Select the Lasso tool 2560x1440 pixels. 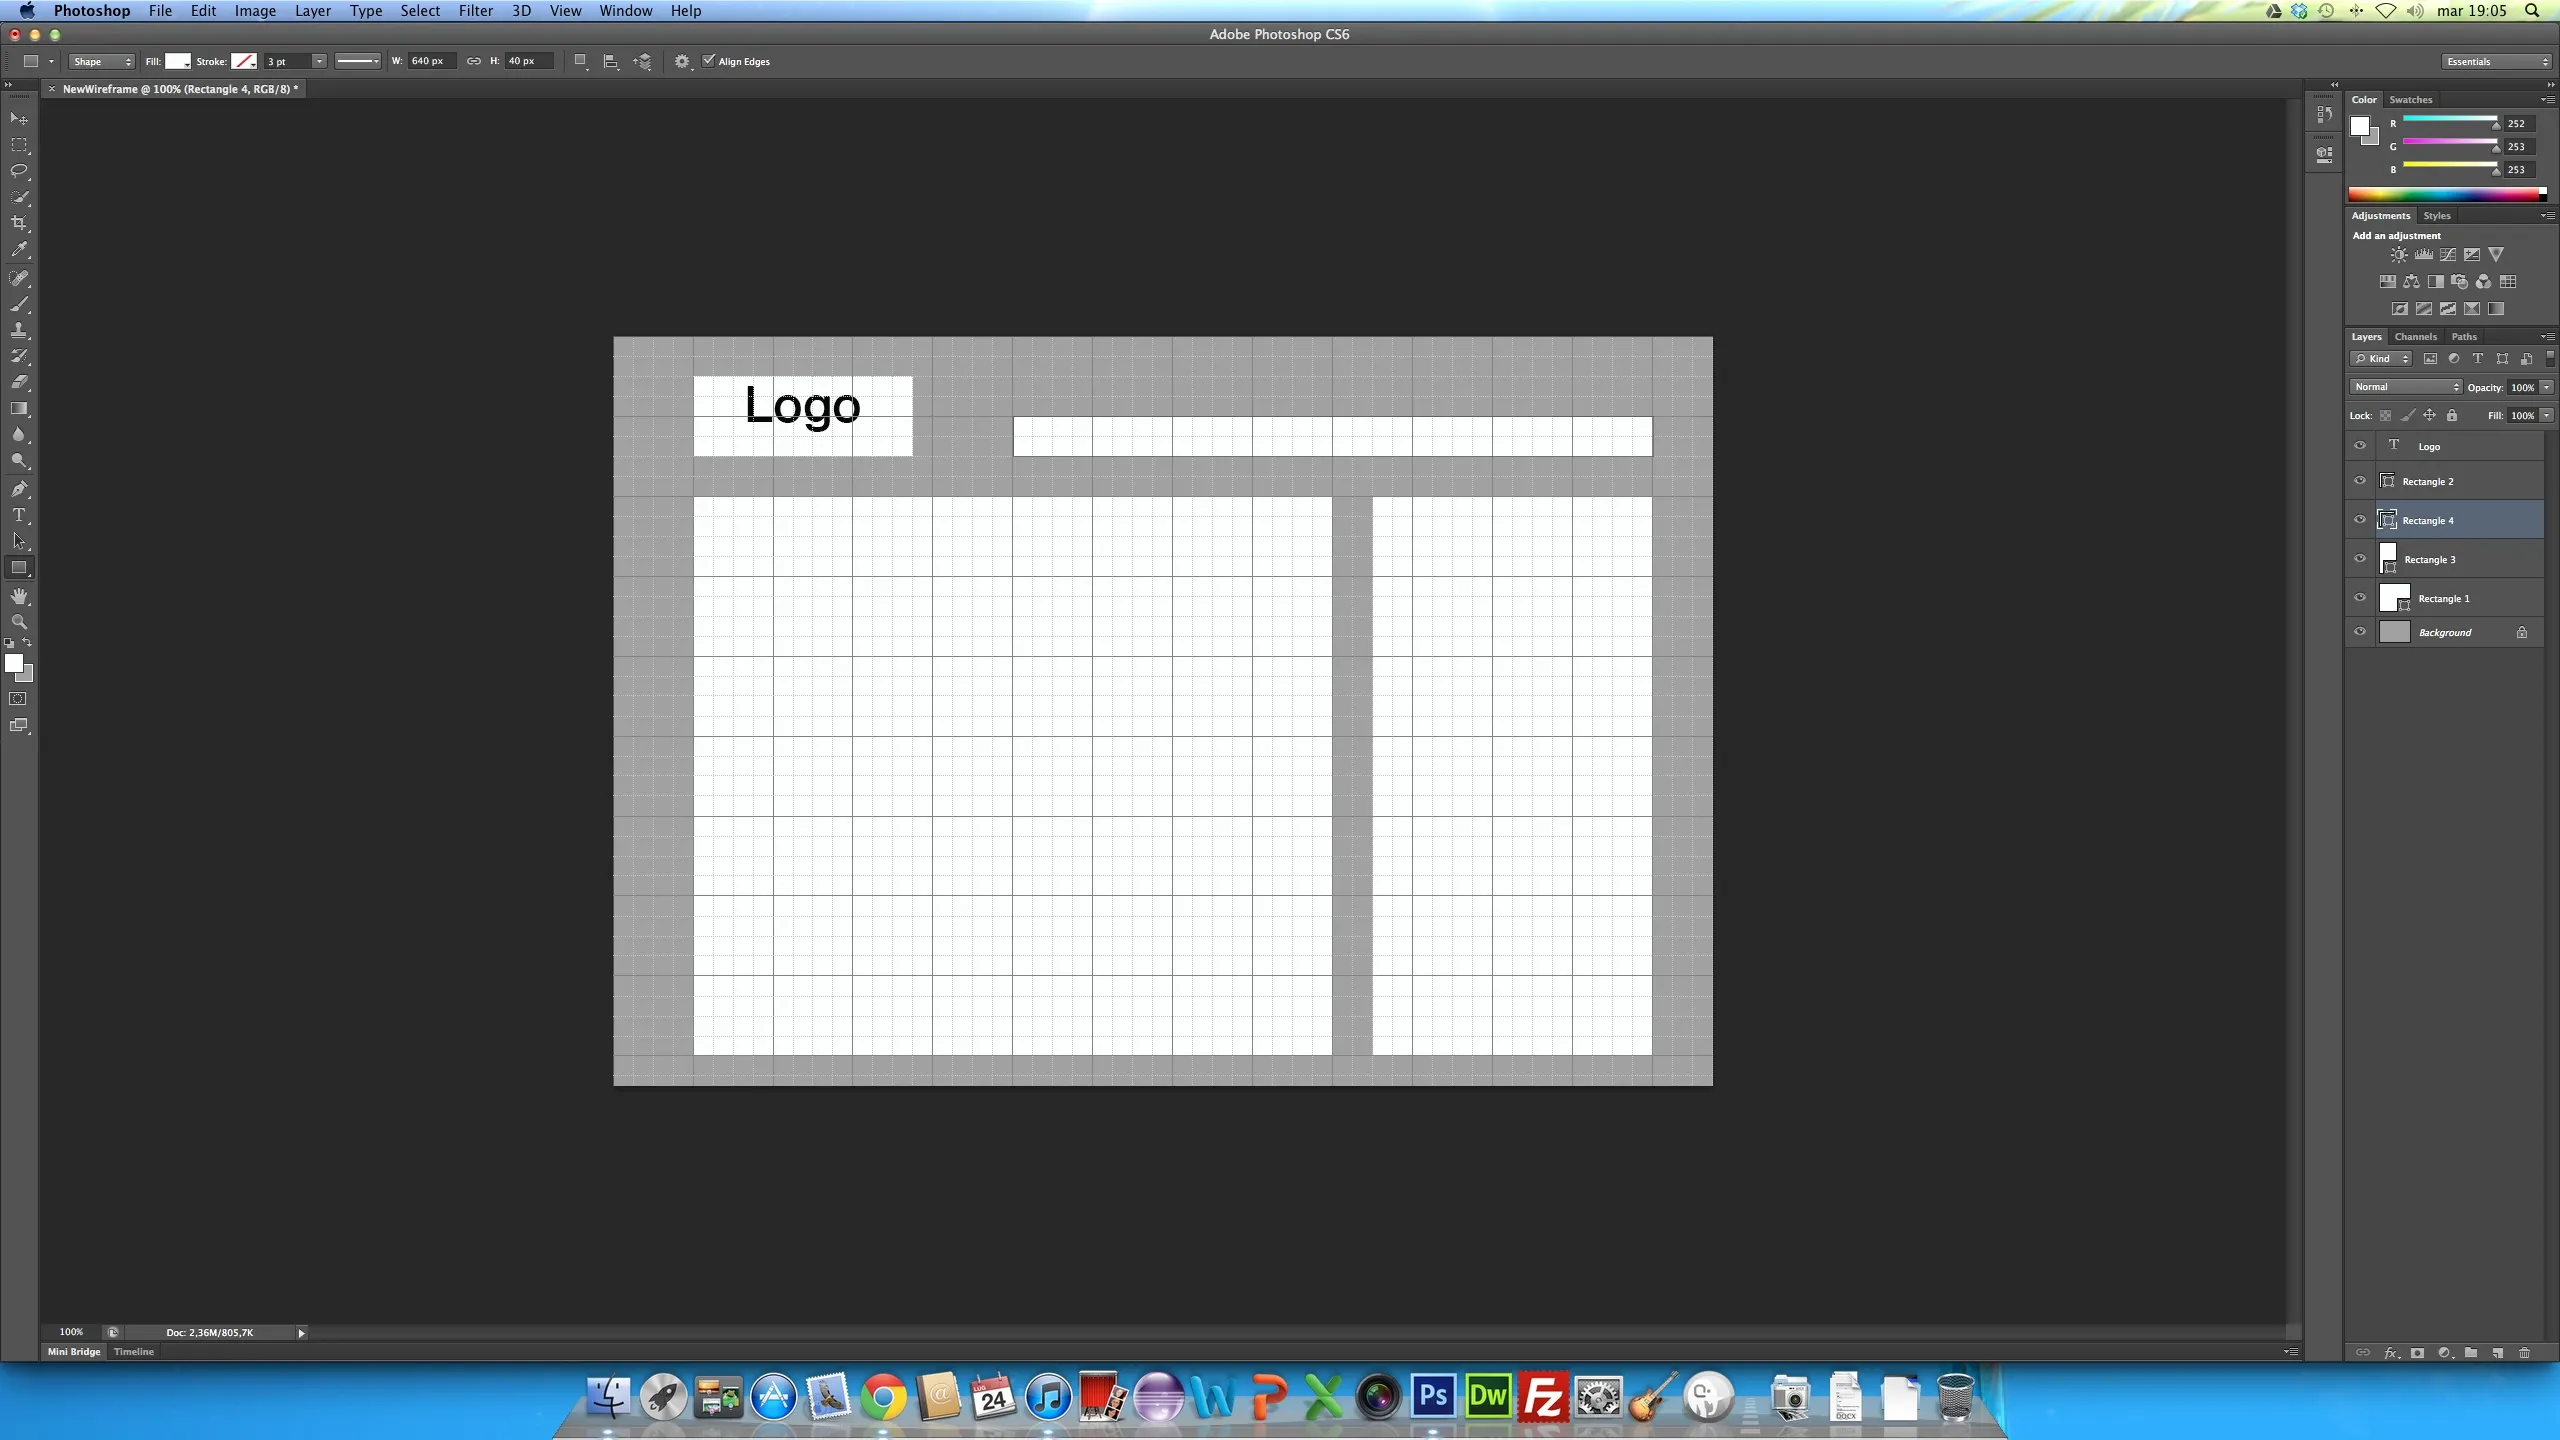click(x=19, y=171)
